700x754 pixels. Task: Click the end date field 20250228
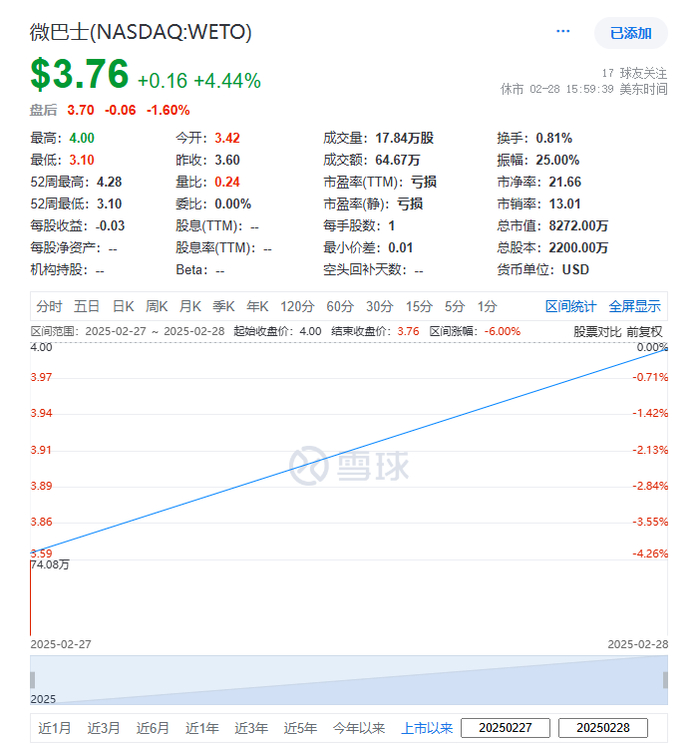[x=603, y=728]
